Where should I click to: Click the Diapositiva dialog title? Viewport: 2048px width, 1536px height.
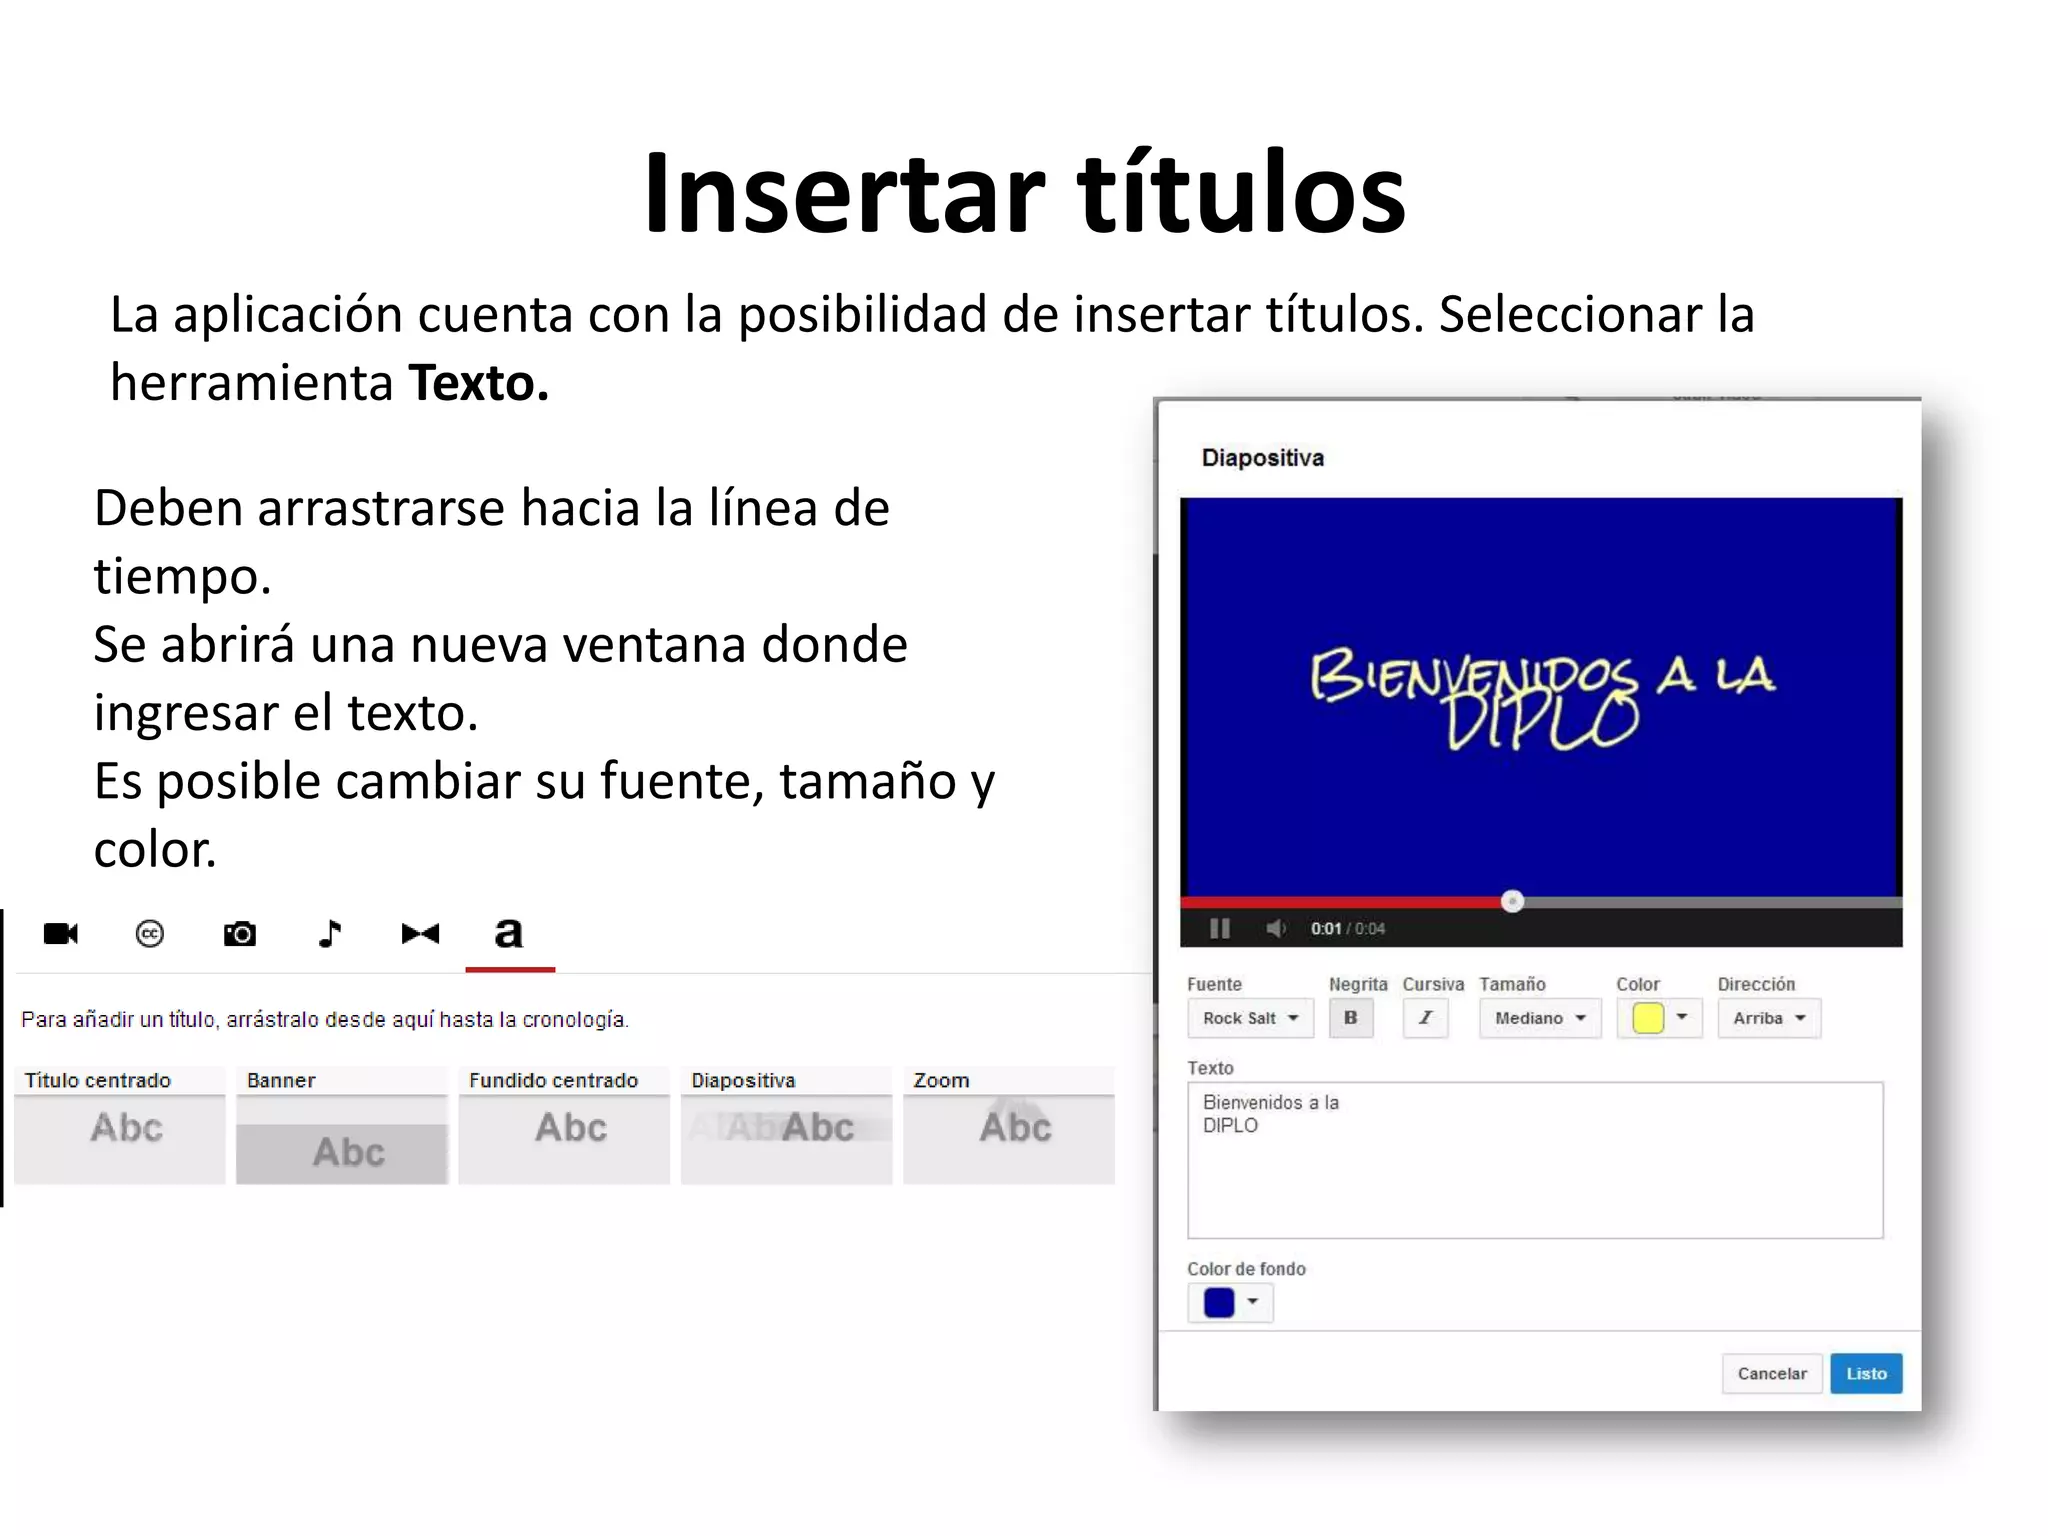click(x=1263, y=458)
